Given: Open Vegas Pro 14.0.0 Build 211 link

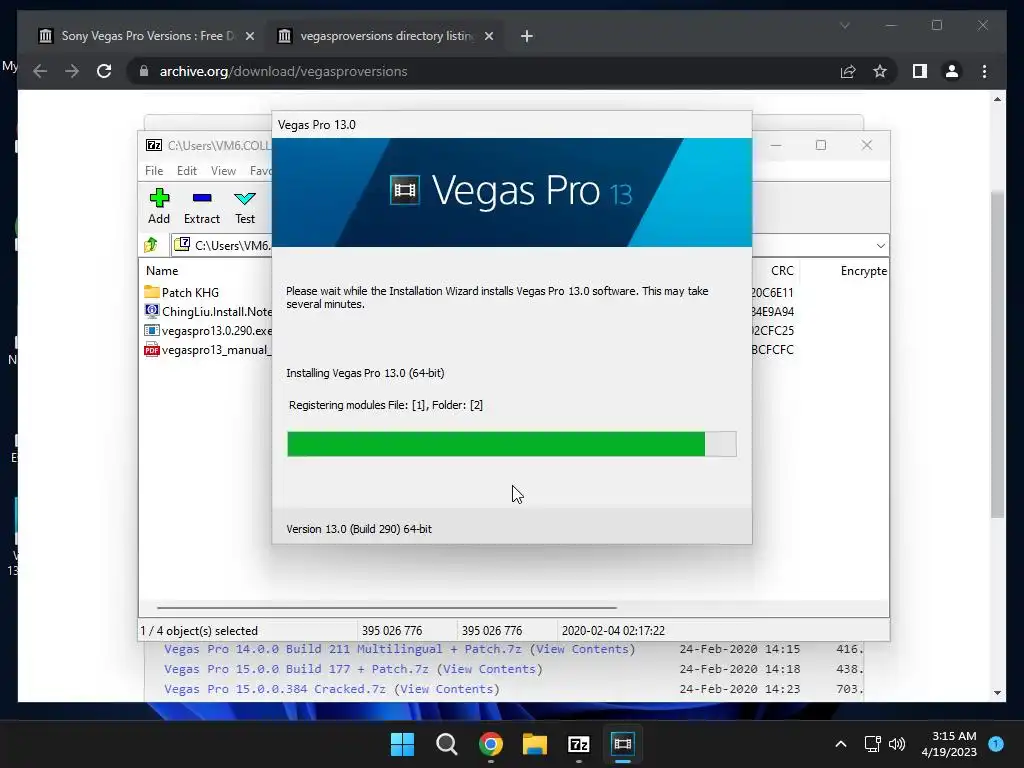Looking at the screenshot, I should 343,649.
